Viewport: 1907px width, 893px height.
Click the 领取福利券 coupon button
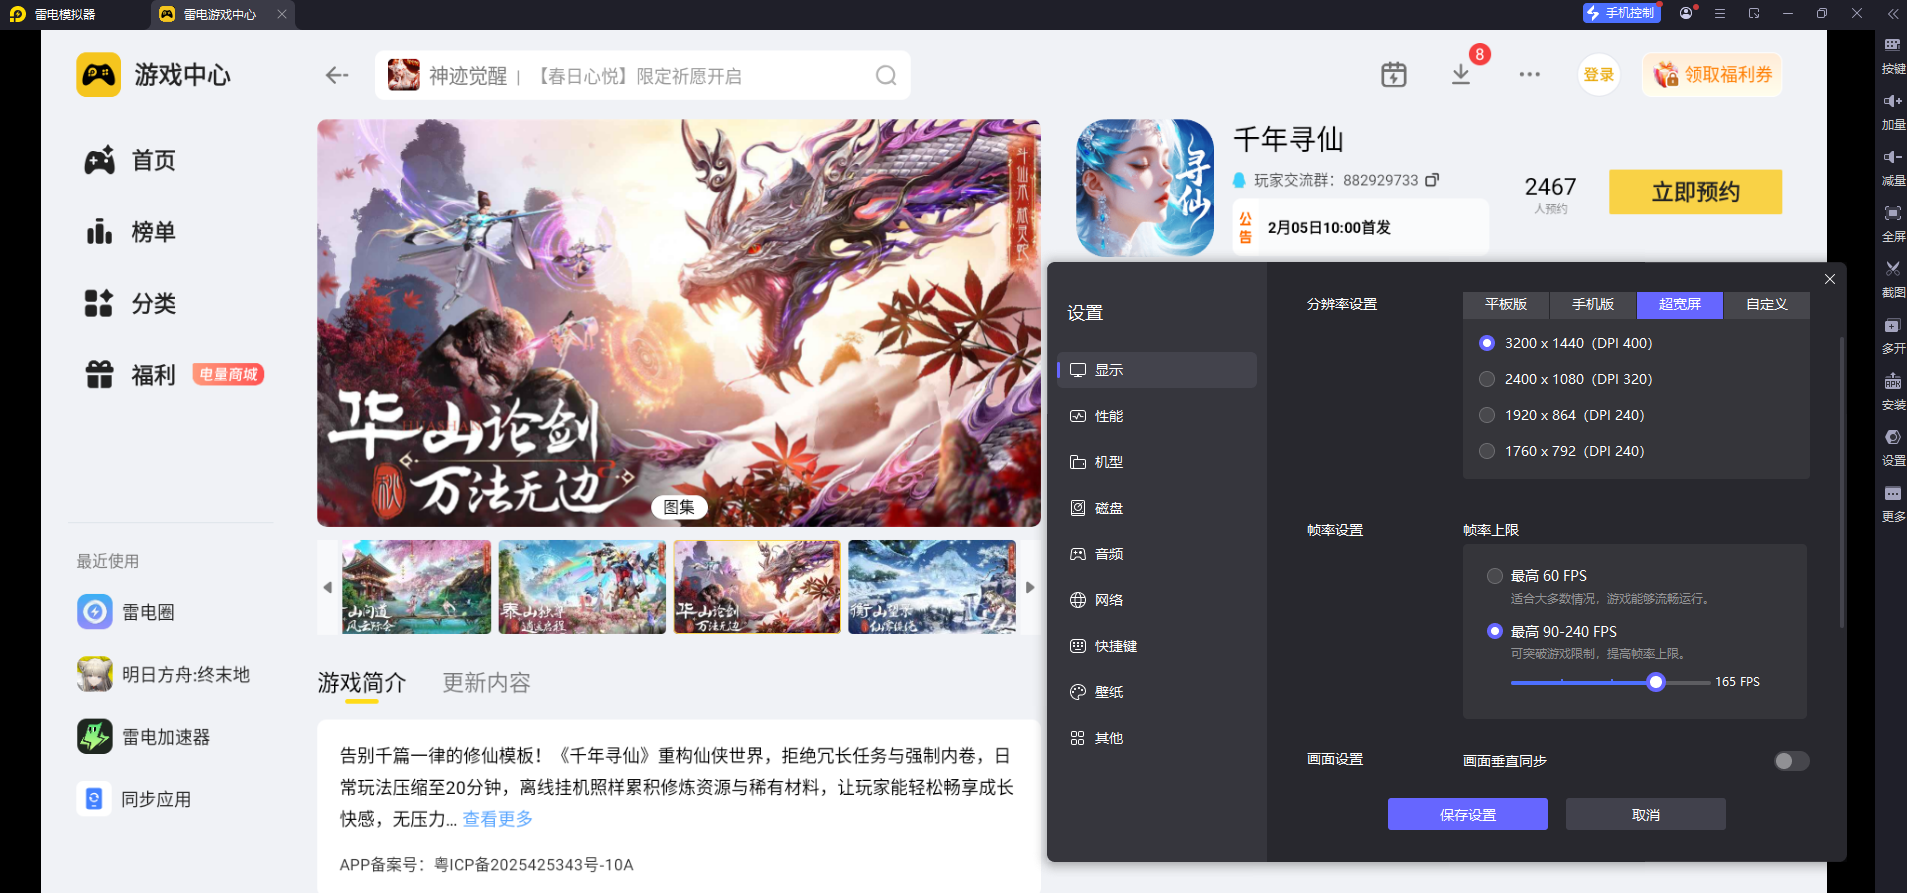coord(1712,75)
